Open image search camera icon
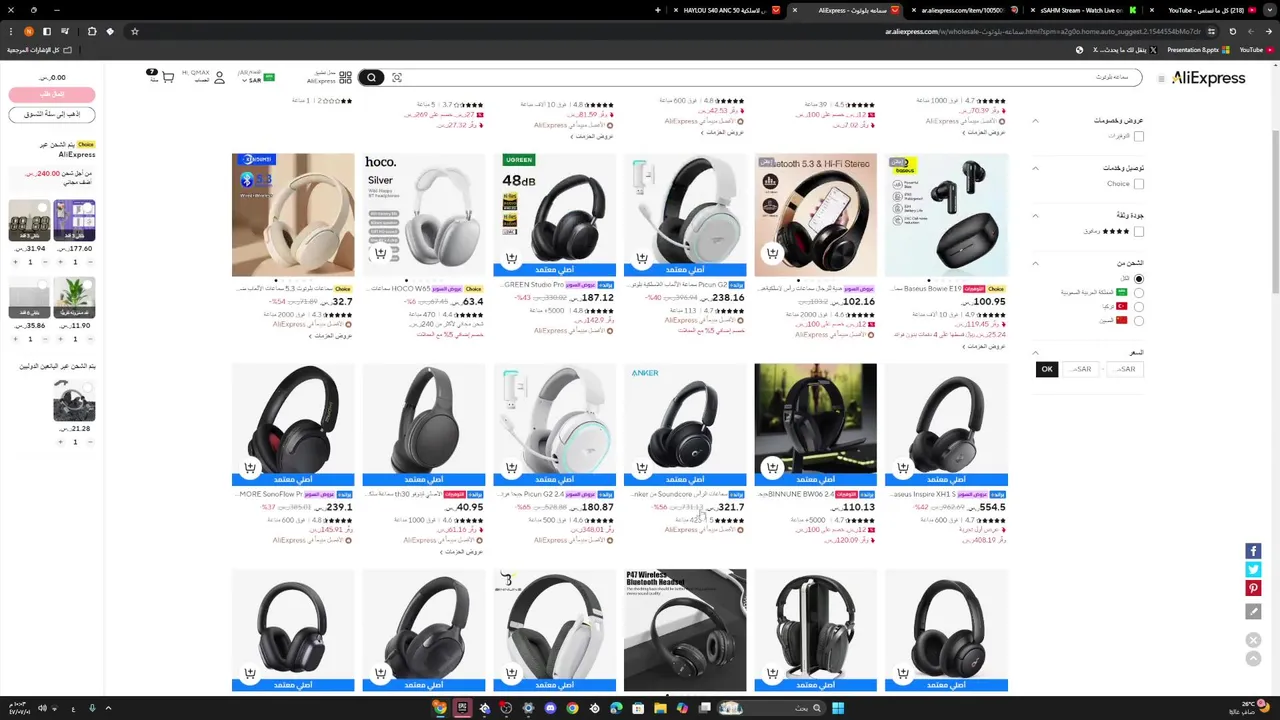 (397, 77)
